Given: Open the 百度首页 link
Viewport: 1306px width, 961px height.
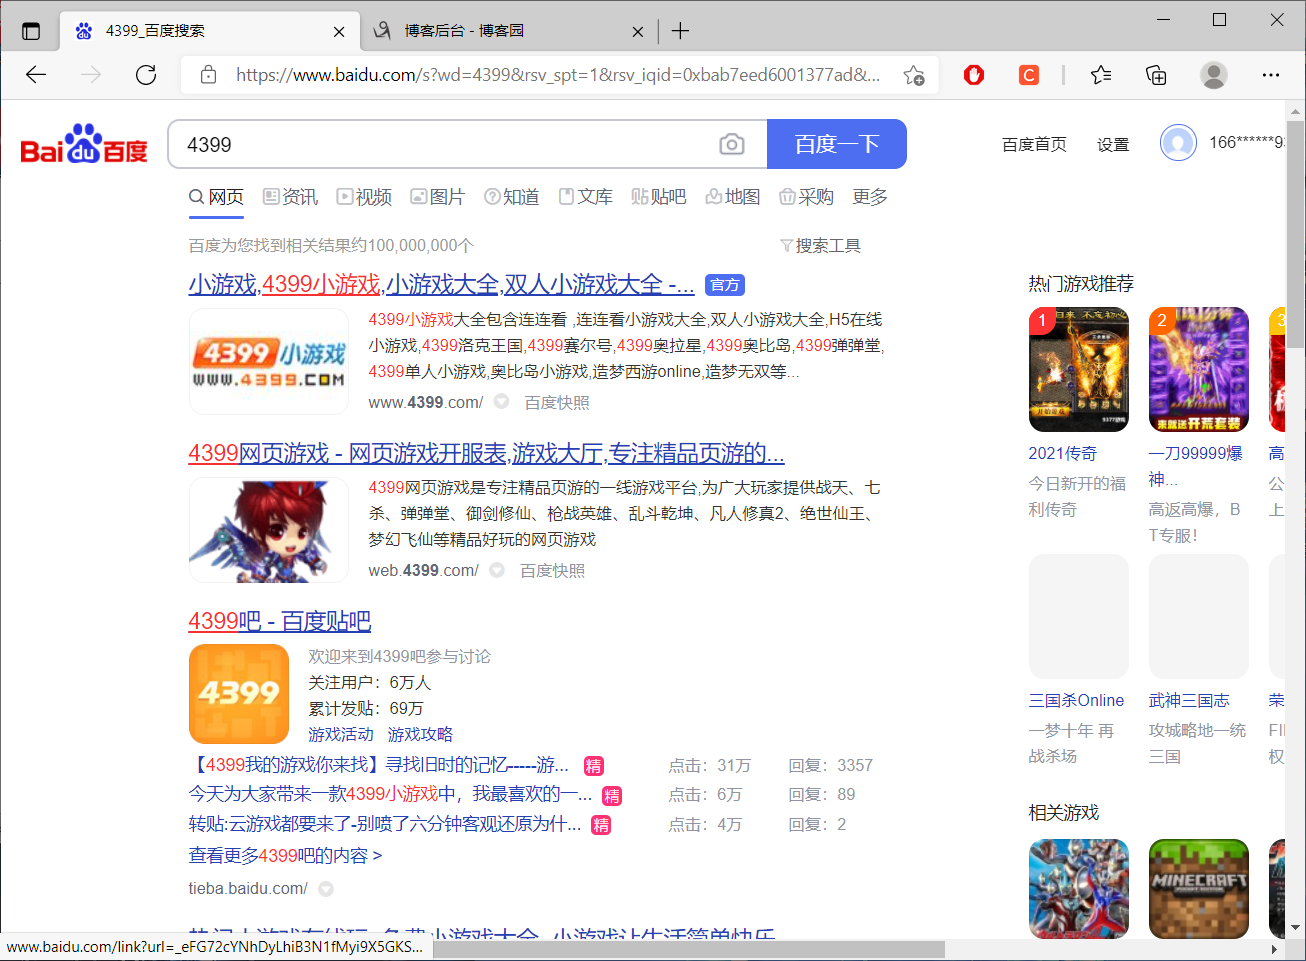Looking at the screenshot, I should point(1034,145).
